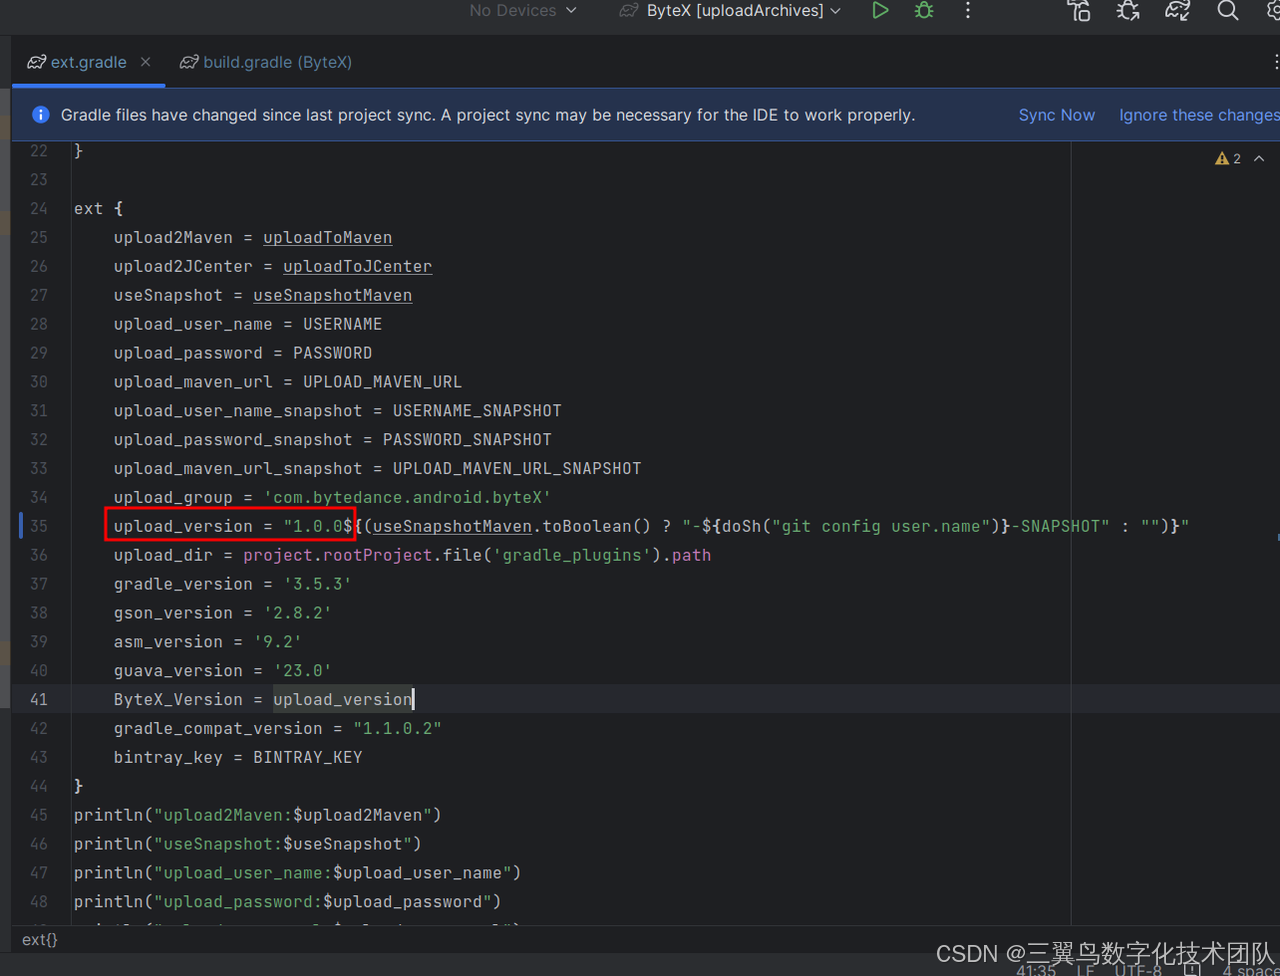Image resolution: width=1280 pixels, height=976 pixels.
Task: Click the ext{} breadcrumb in status bar
Action: point(39,940)
